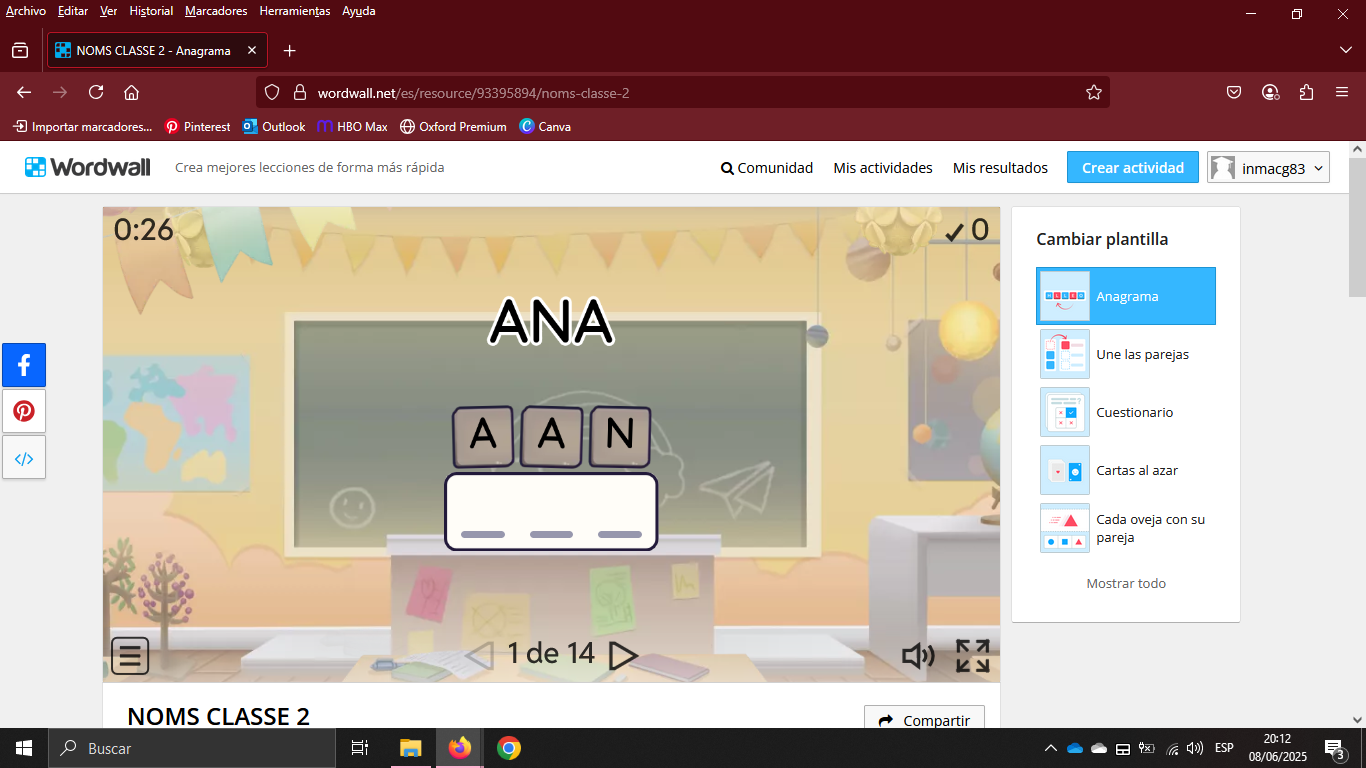Image resolution: width=1366 pixels, height=768 pixels.
Task: Mute the game sound speaker icon
Action: [917, 656]
